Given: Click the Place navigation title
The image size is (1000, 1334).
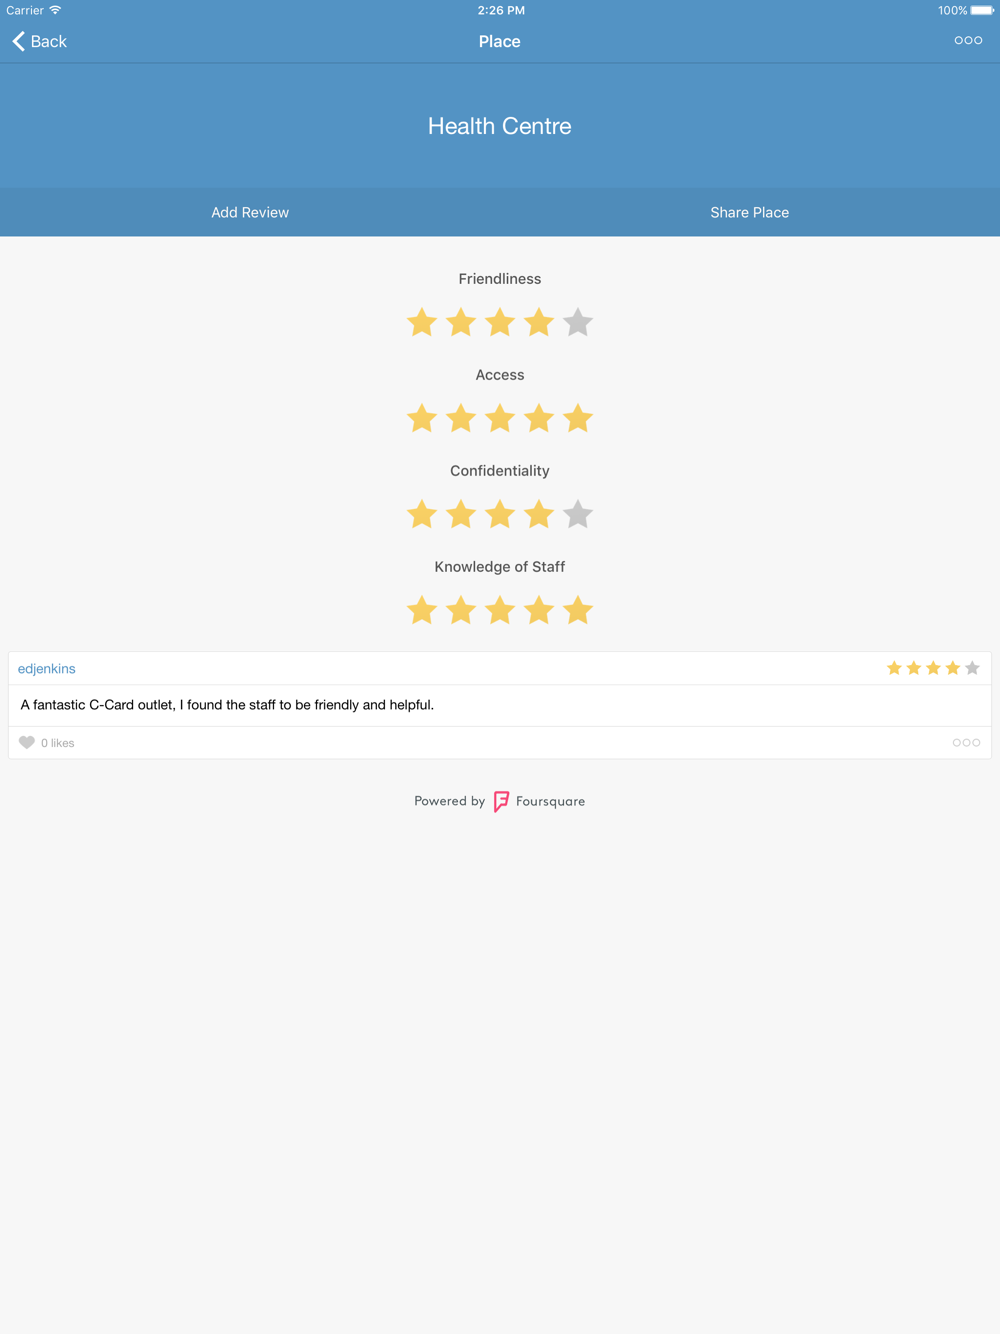Looking at the screenshot, I should 500,41.
